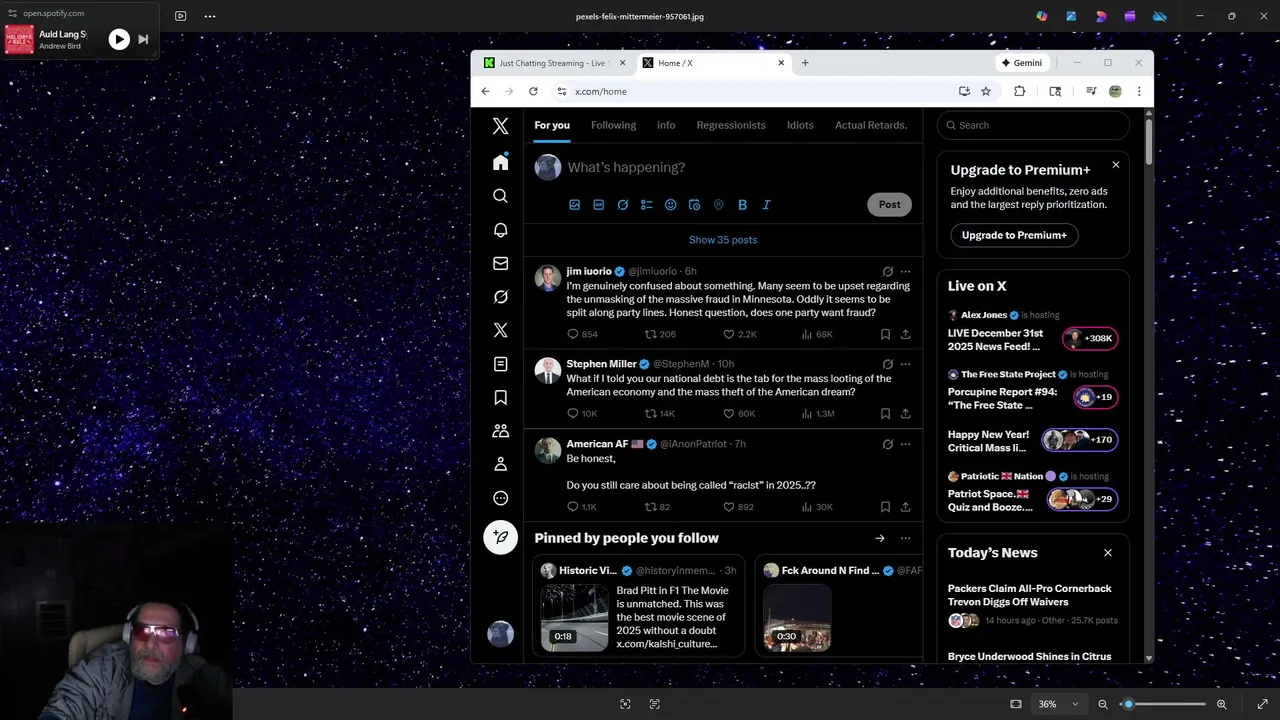Image resolution: width=1280 pixels, height=720 pixels.
Task: Switch to Info tab
Action: tap(666, 125)
